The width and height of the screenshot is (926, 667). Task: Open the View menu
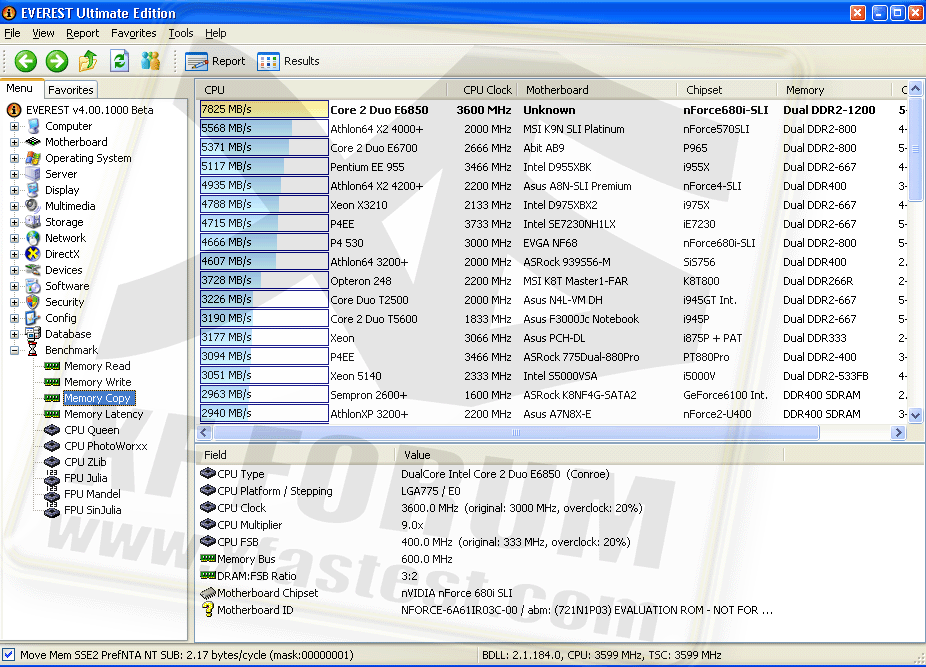(43, 33)
